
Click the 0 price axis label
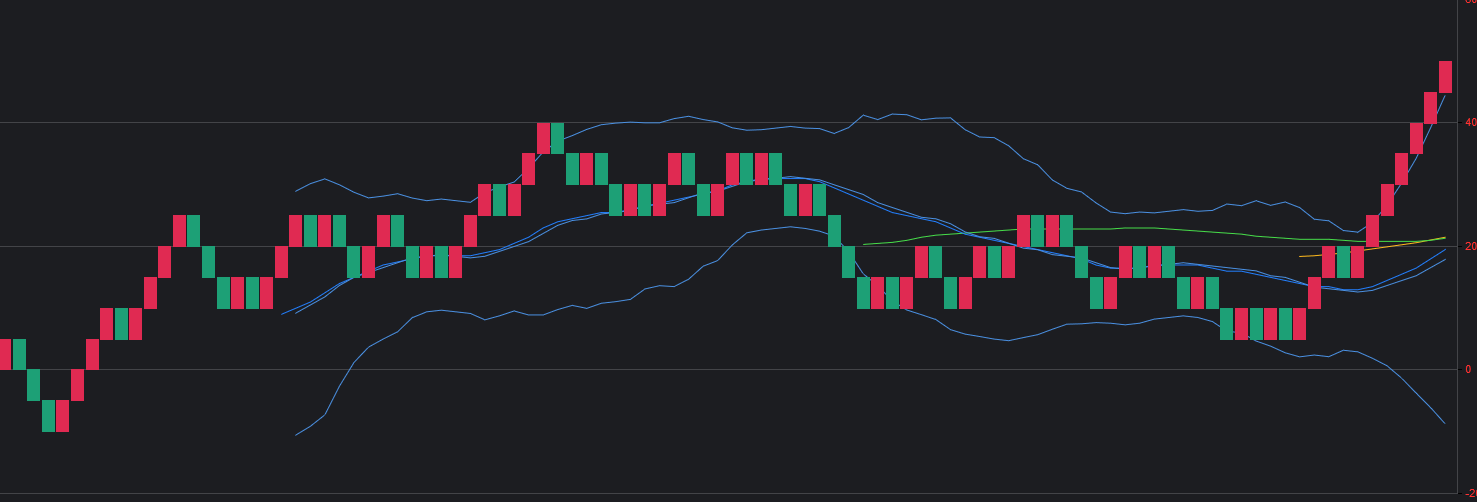[x=1468, y=369]
